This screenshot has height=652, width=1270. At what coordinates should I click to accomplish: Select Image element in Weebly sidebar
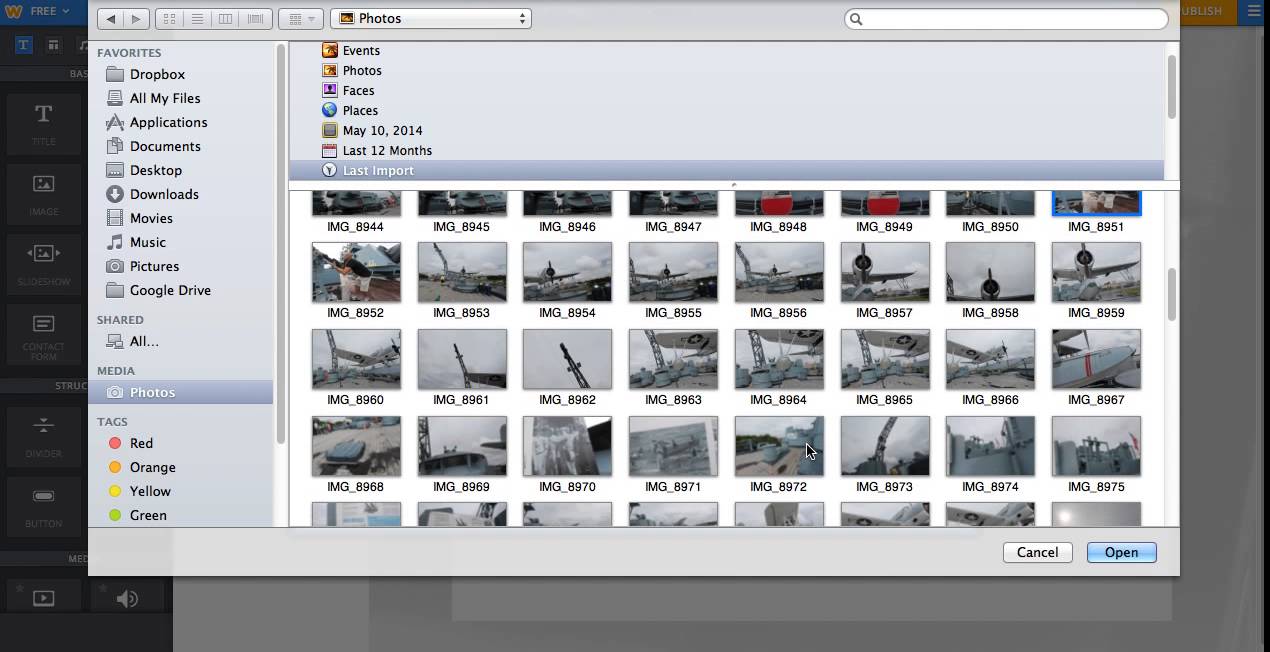[43, 193]
